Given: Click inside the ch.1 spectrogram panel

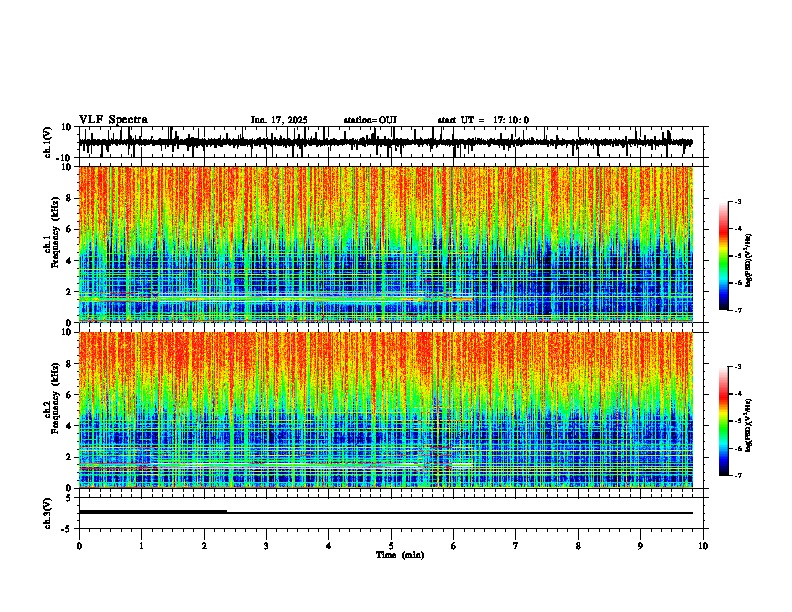Looking at the screenshot, I should (385, 244).
